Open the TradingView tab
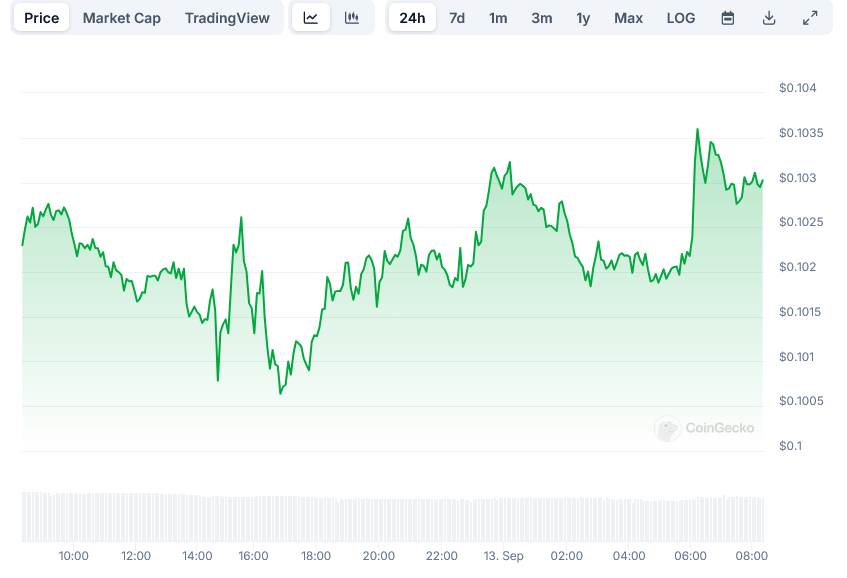 click(227, 18)
